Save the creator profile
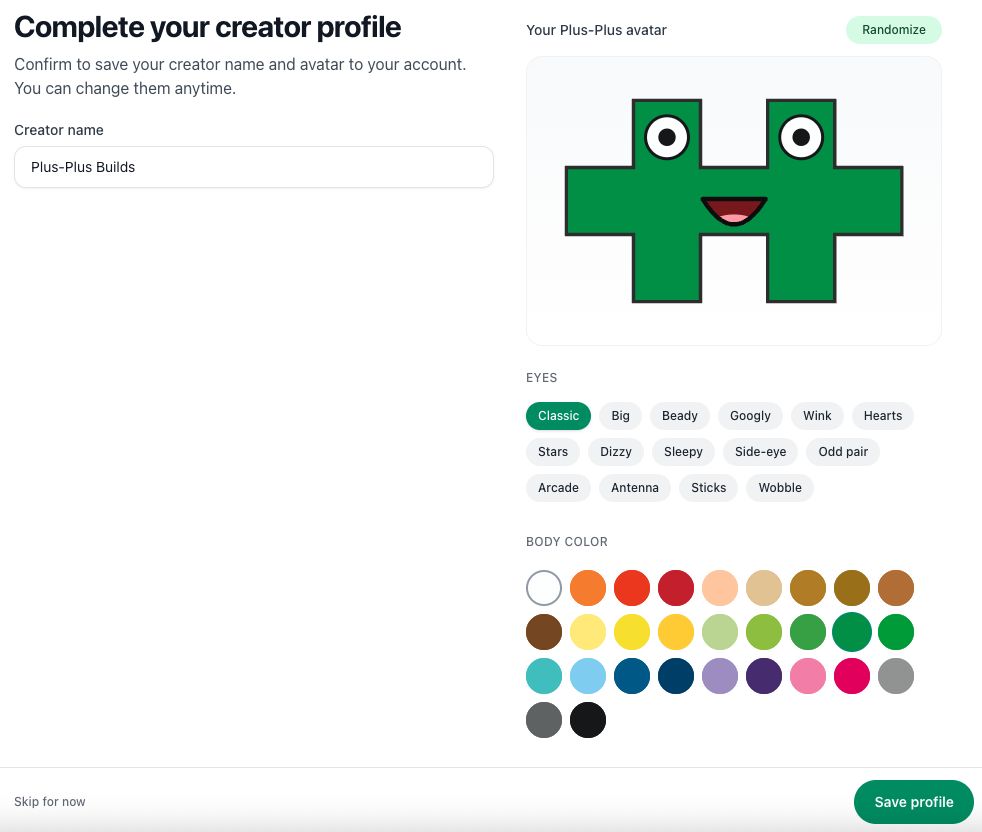This screenshot has width=982, height=832. click(913, 802)
